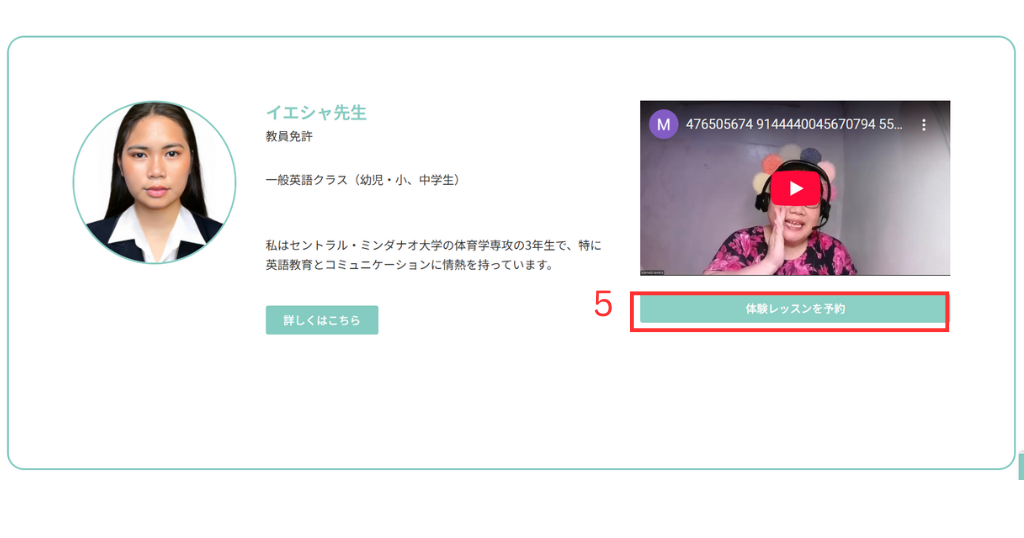
Task: Open the video's three-dot options menu
Action: click(923, 125)
